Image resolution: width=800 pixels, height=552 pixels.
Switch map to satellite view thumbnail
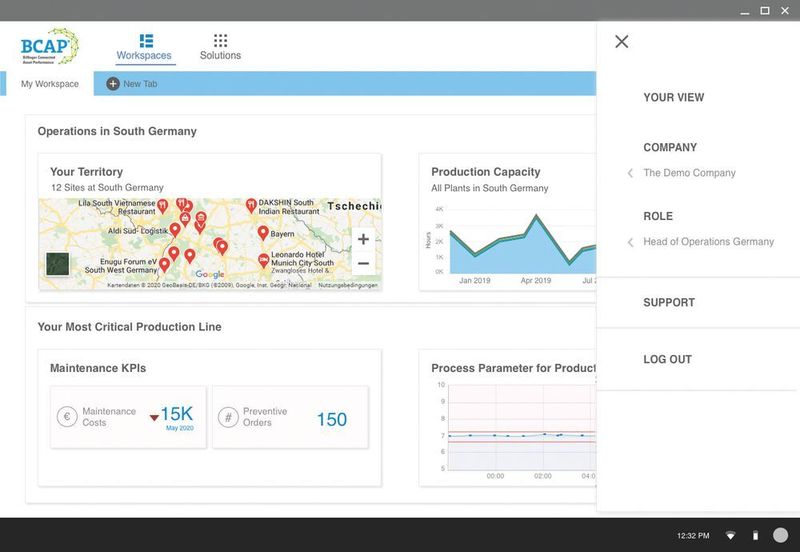pyautogui.click(x=58, y=264)
